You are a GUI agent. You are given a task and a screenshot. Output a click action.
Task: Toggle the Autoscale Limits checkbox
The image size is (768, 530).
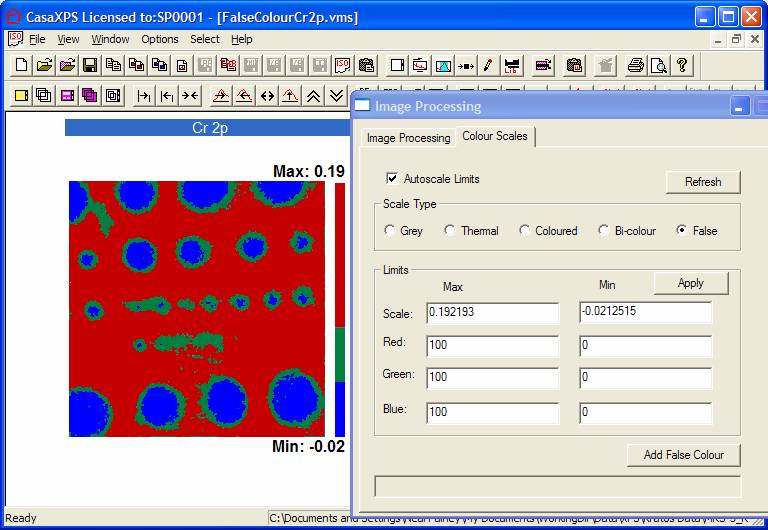pyautogui.click(x=392, y=179)
